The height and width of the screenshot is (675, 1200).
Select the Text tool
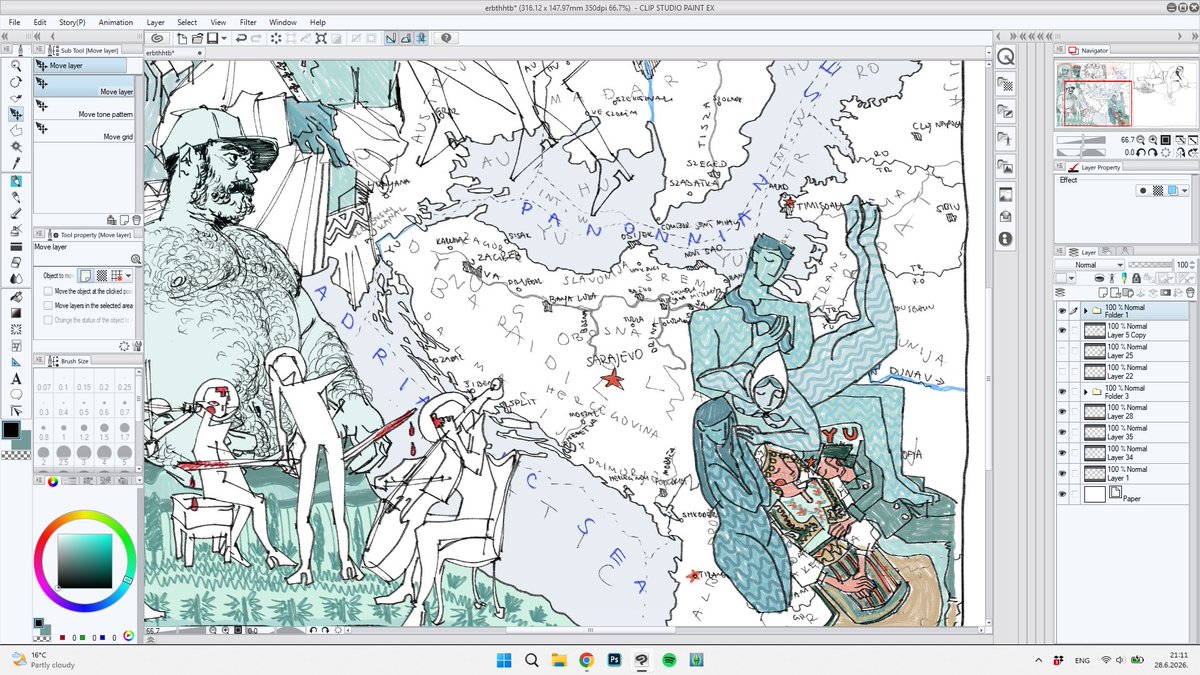(x=16, y=379)
